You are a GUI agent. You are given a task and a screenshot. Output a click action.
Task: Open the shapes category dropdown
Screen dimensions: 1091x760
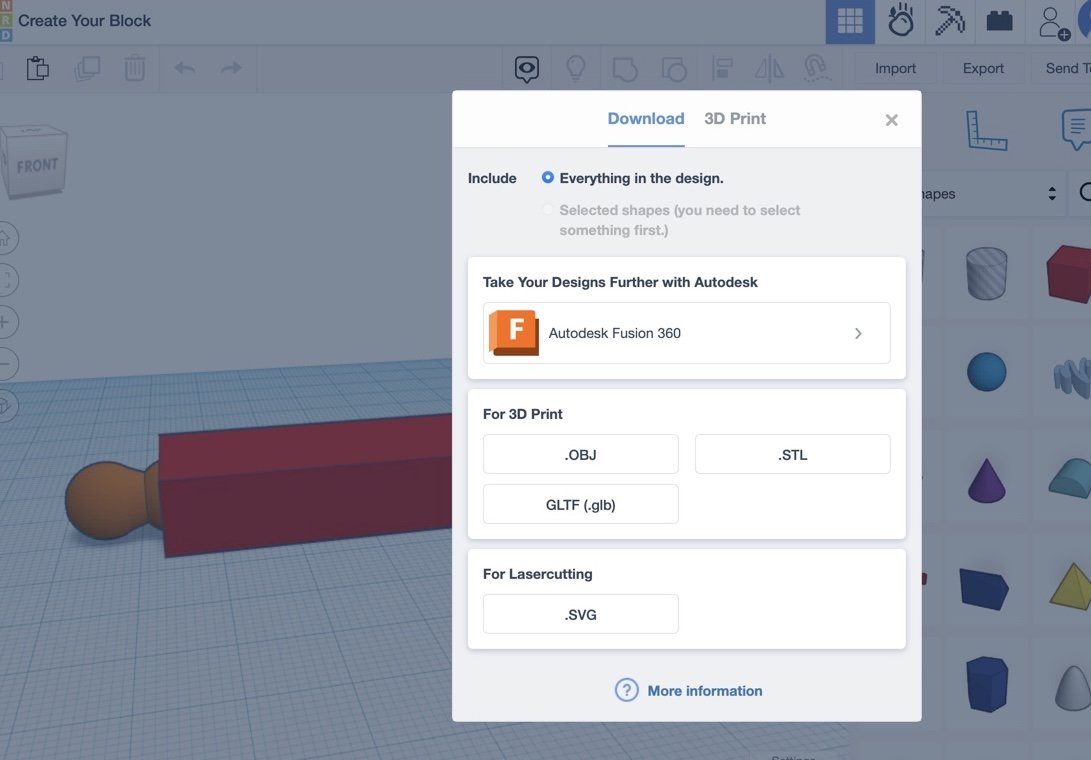click(992, 193)
